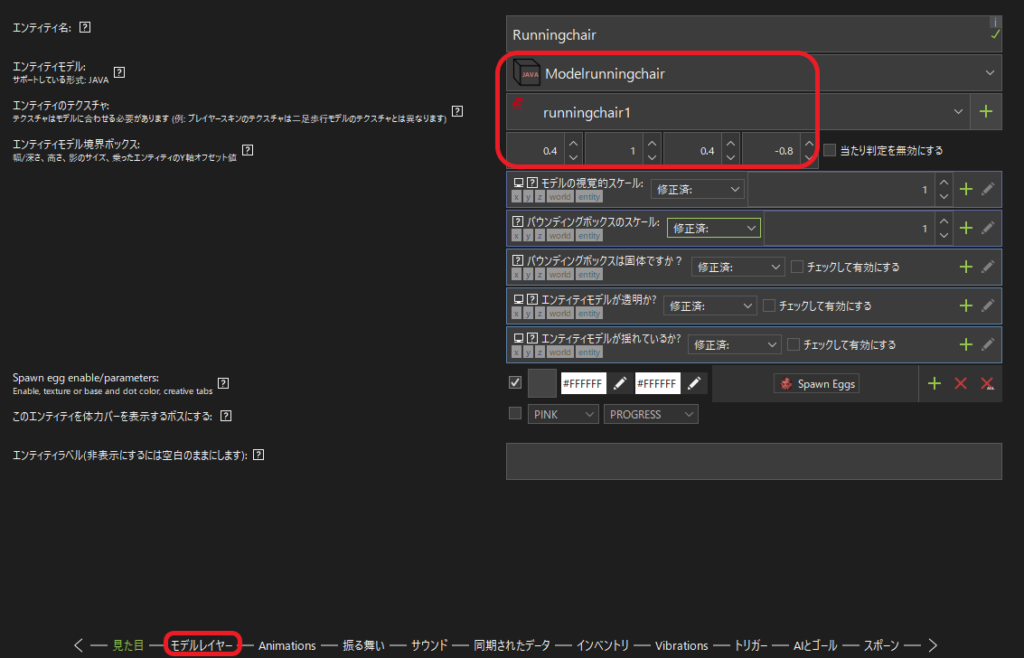
Task: Switch to the モデルレイヤー tab
Action: (x=202, y=645)
